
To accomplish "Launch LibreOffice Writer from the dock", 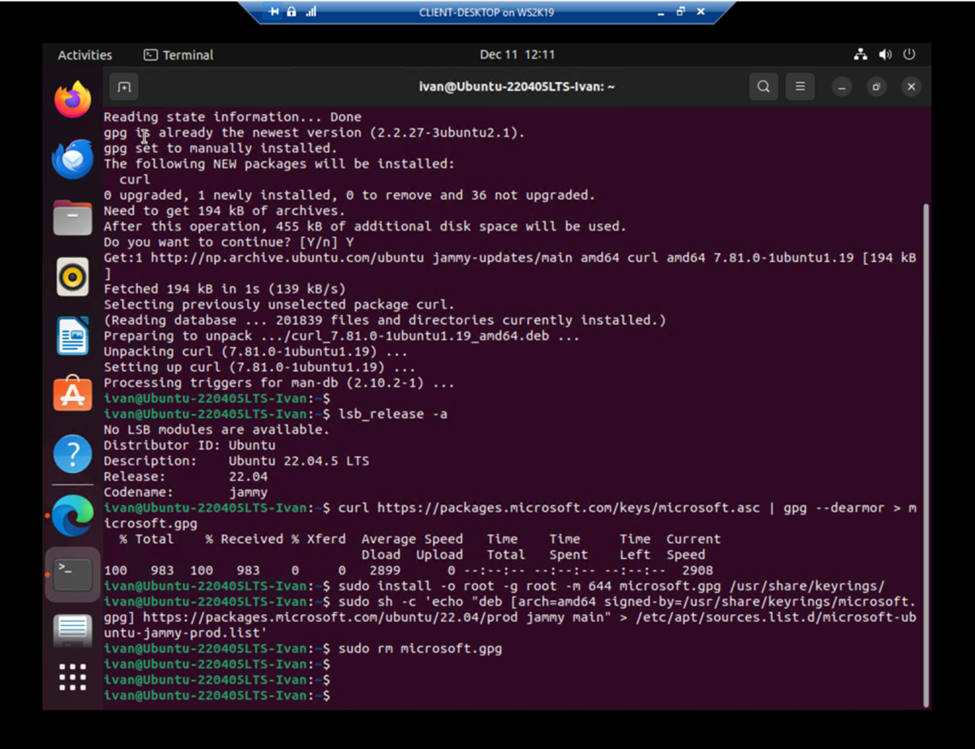I will [73, 336].
